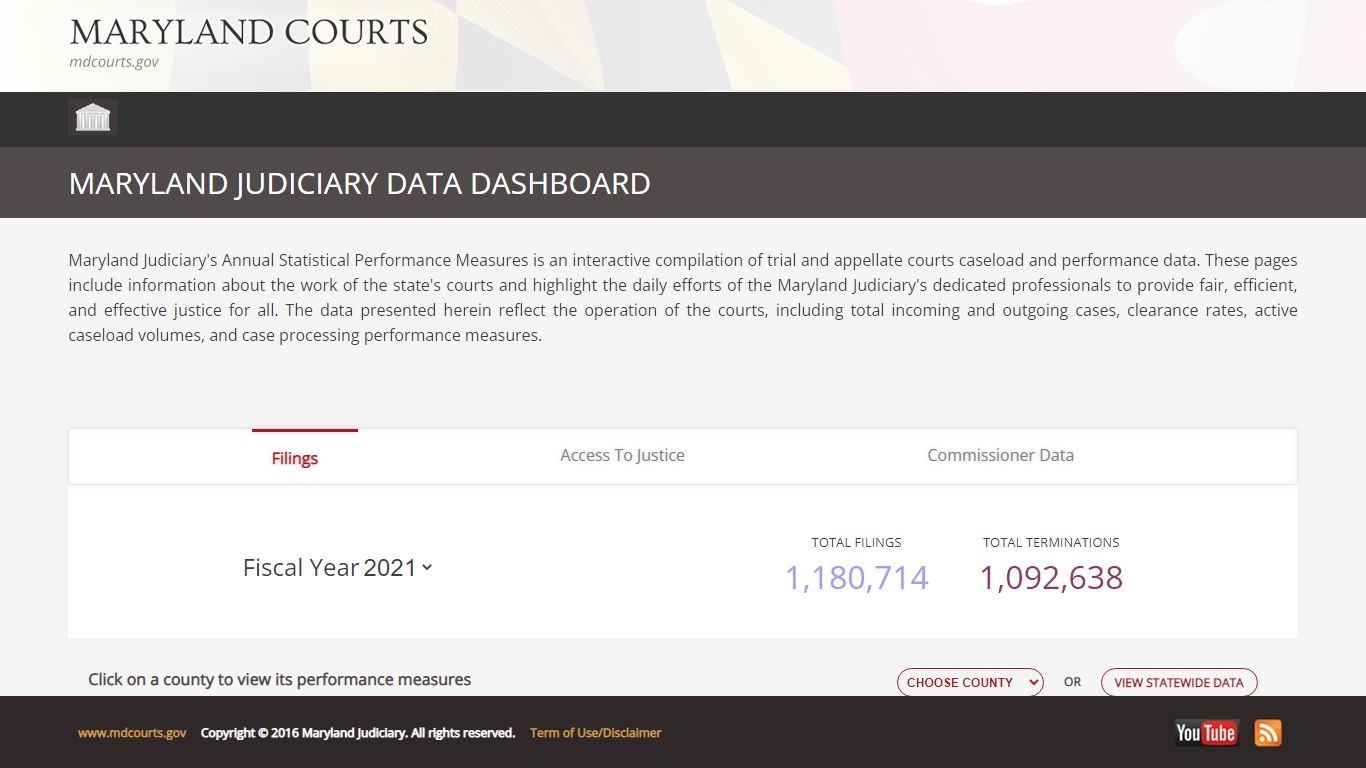Open the YouTube icon in footer
Viewport: 1366px width, 768px height.
pyautogui.click(x=1206, y=733)
